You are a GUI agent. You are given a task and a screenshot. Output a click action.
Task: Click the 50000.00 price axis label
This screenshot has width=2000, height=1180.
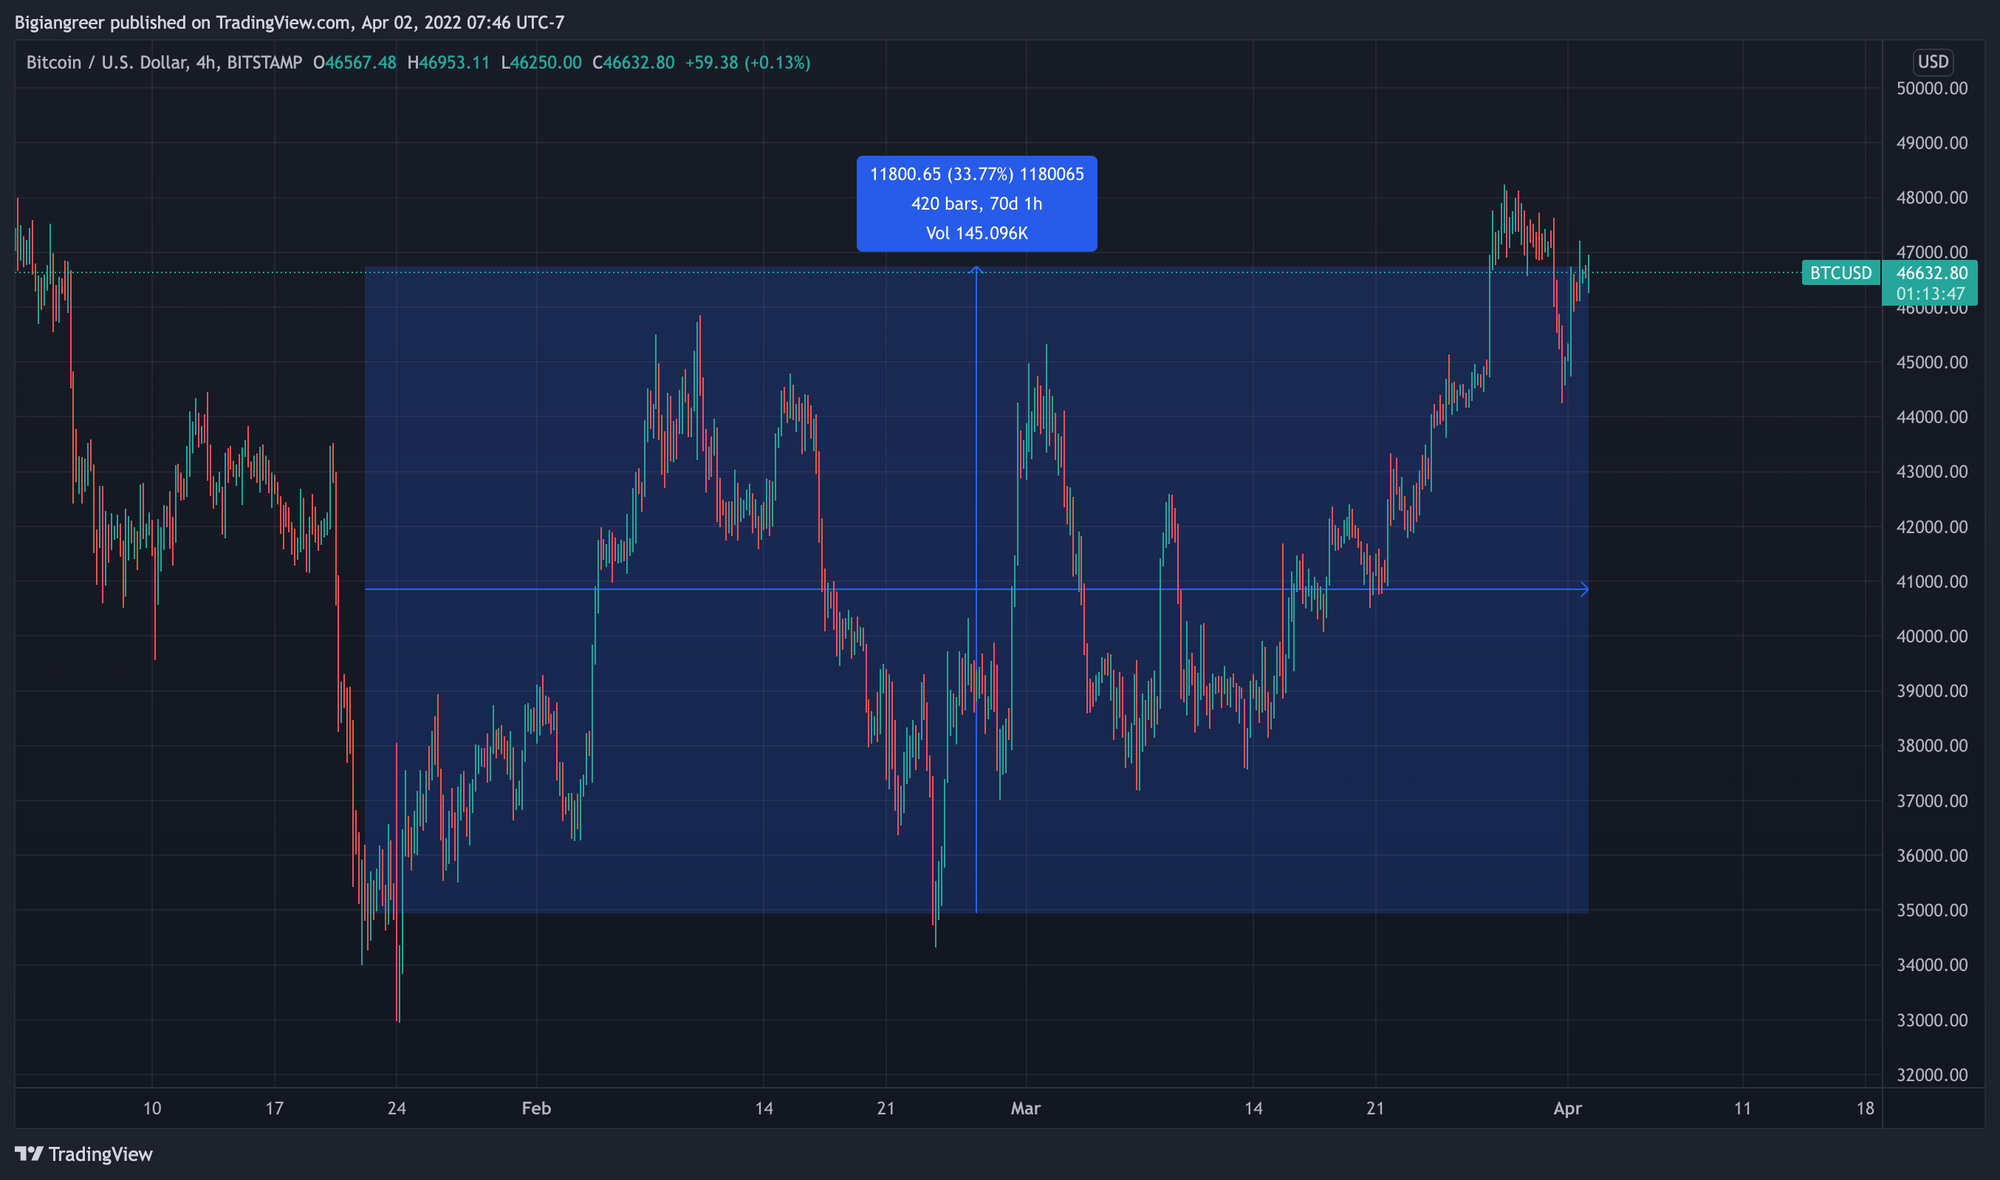[x=1931, y=88]
